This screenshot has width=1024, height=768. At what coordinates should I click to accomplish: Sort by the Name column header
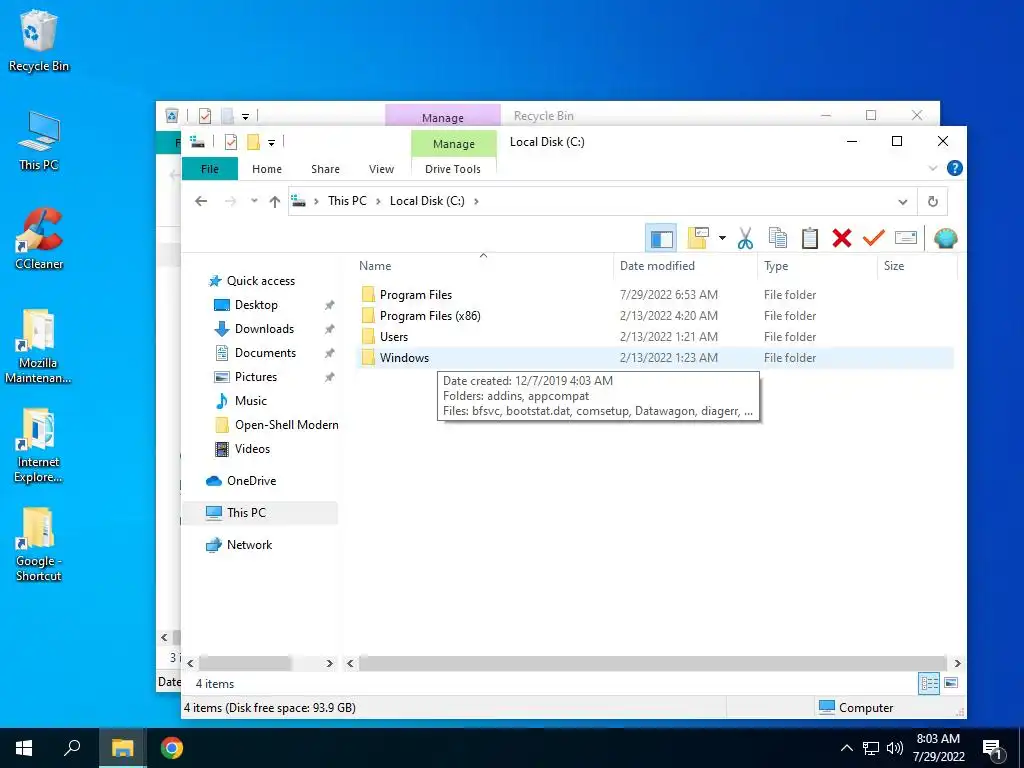tap(483, 266)
